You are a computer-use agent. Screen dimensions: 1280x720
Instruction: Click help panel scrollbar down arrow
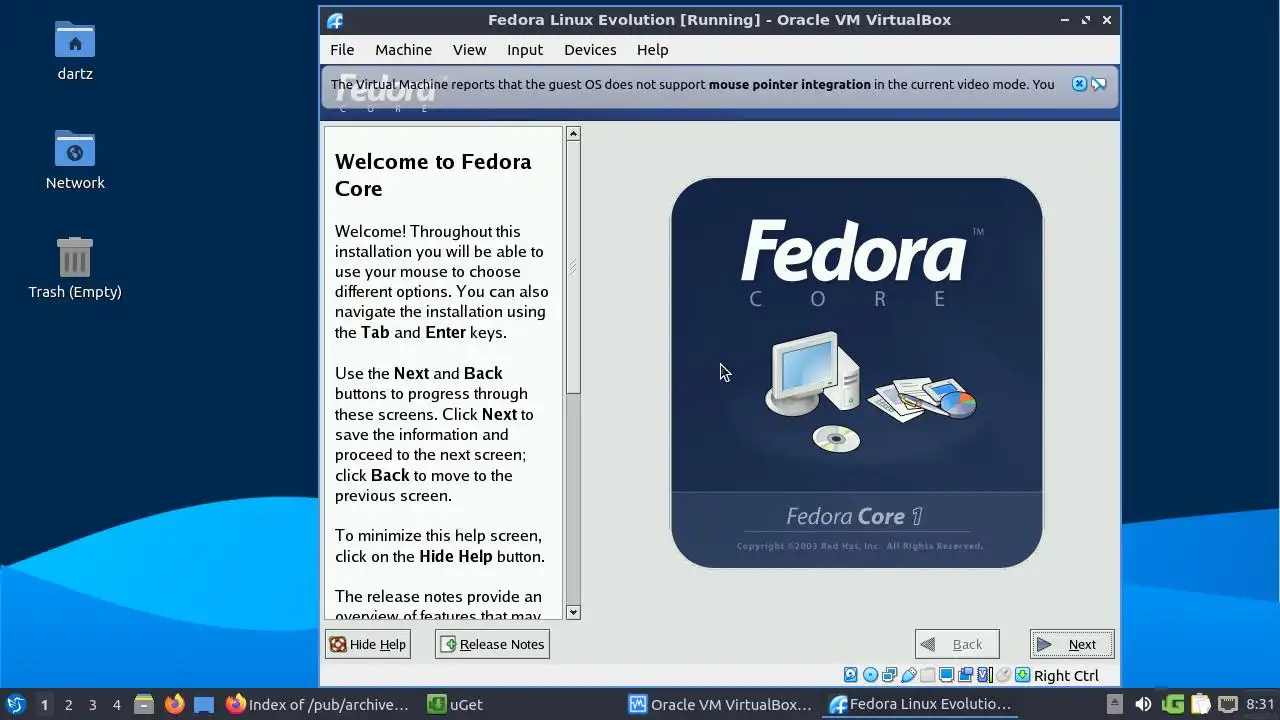point(573,612)
